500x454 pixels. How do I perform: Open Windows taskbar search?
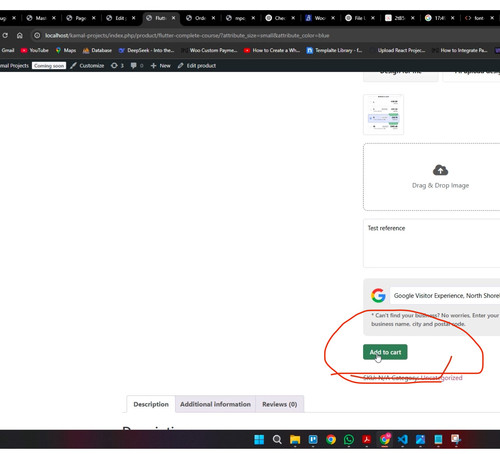tap(277, 439)
